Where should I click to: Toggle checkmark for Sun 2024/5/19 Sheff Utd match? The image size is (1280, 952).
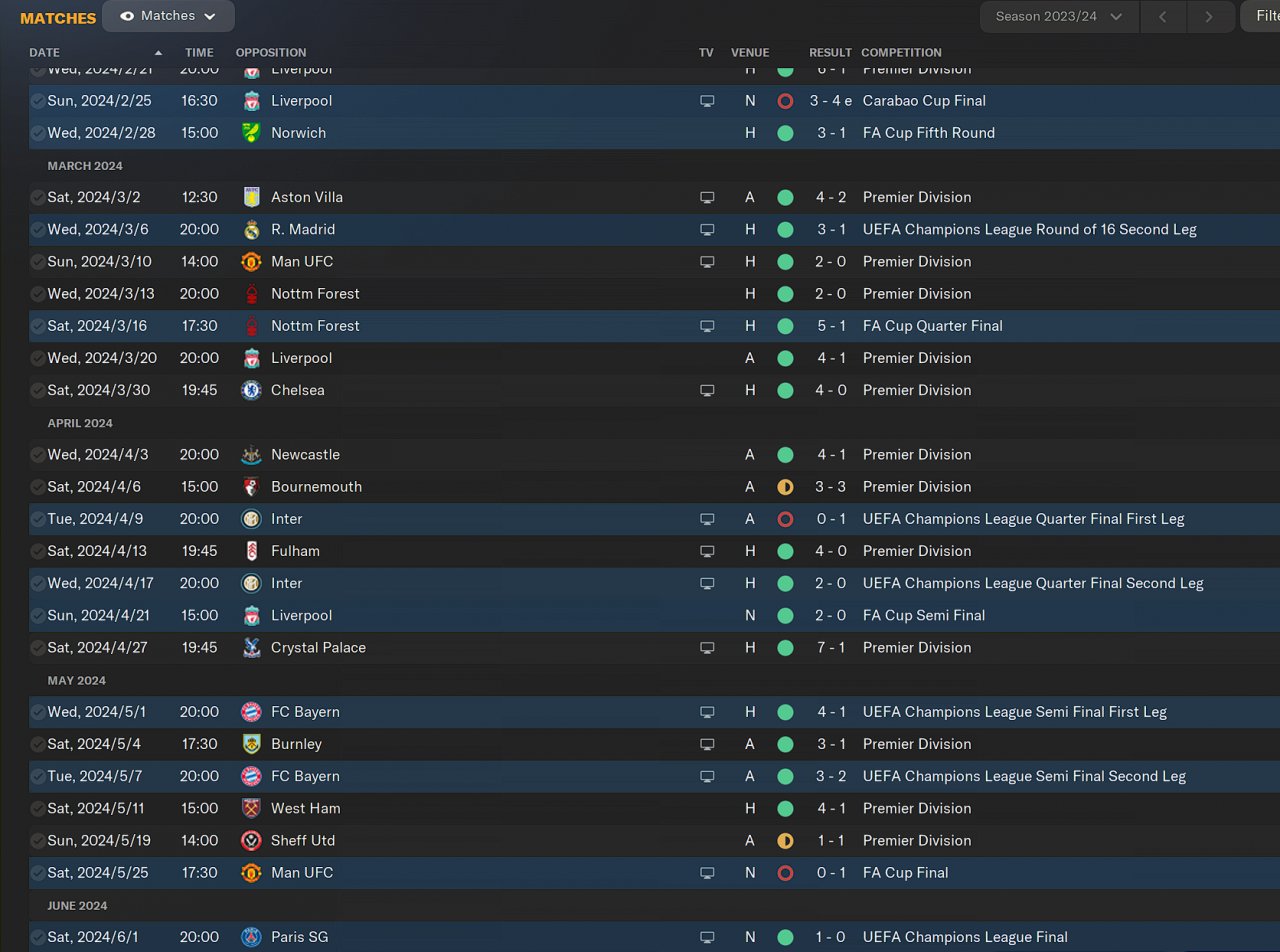coord(37,841)
